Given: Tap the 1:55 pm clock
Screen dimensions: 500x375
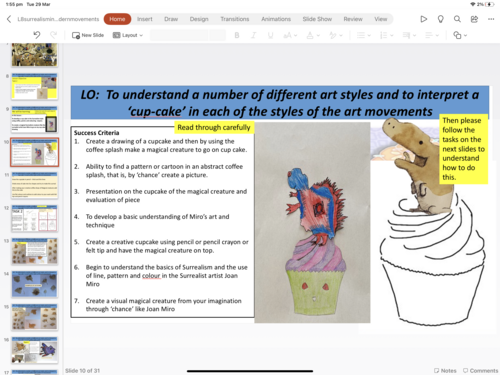Looking at the screenshot, I should (x=14, y=4).
